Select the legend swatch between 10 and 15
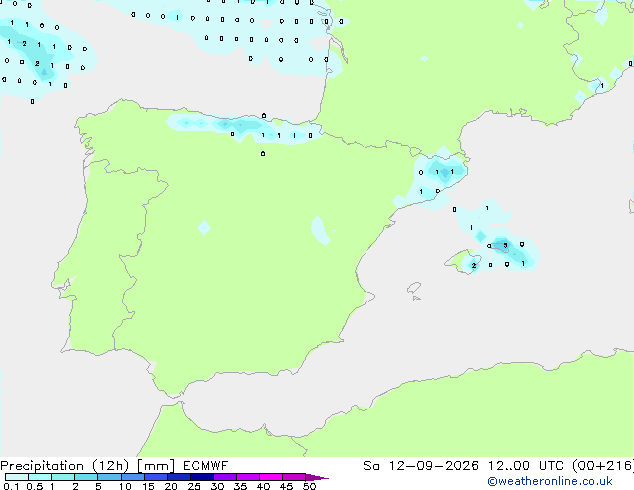This screenshot has width=634, height=490. point(132,477)
